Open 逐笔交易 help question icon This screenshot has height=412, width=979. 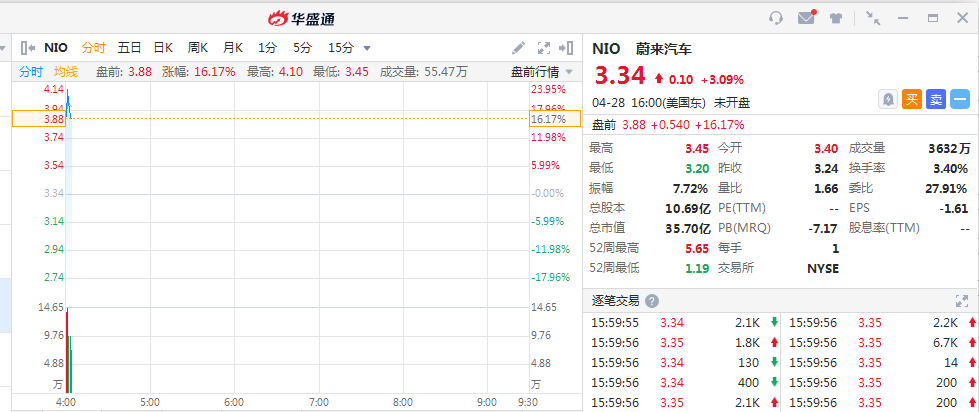pyautogui.click(x=652, y=301)
